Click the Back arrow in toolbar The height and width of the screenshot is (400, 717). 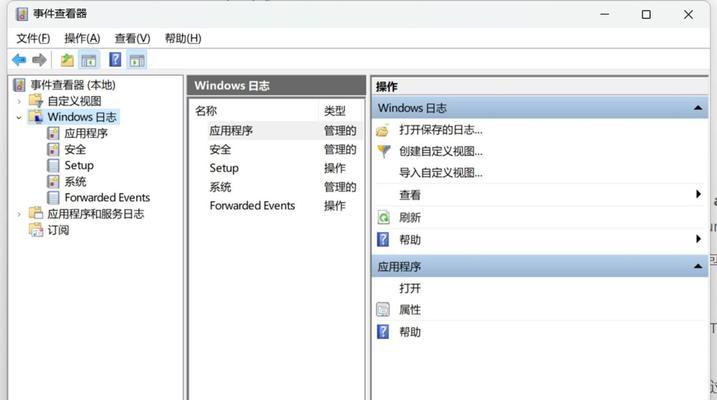pos(19,60)
